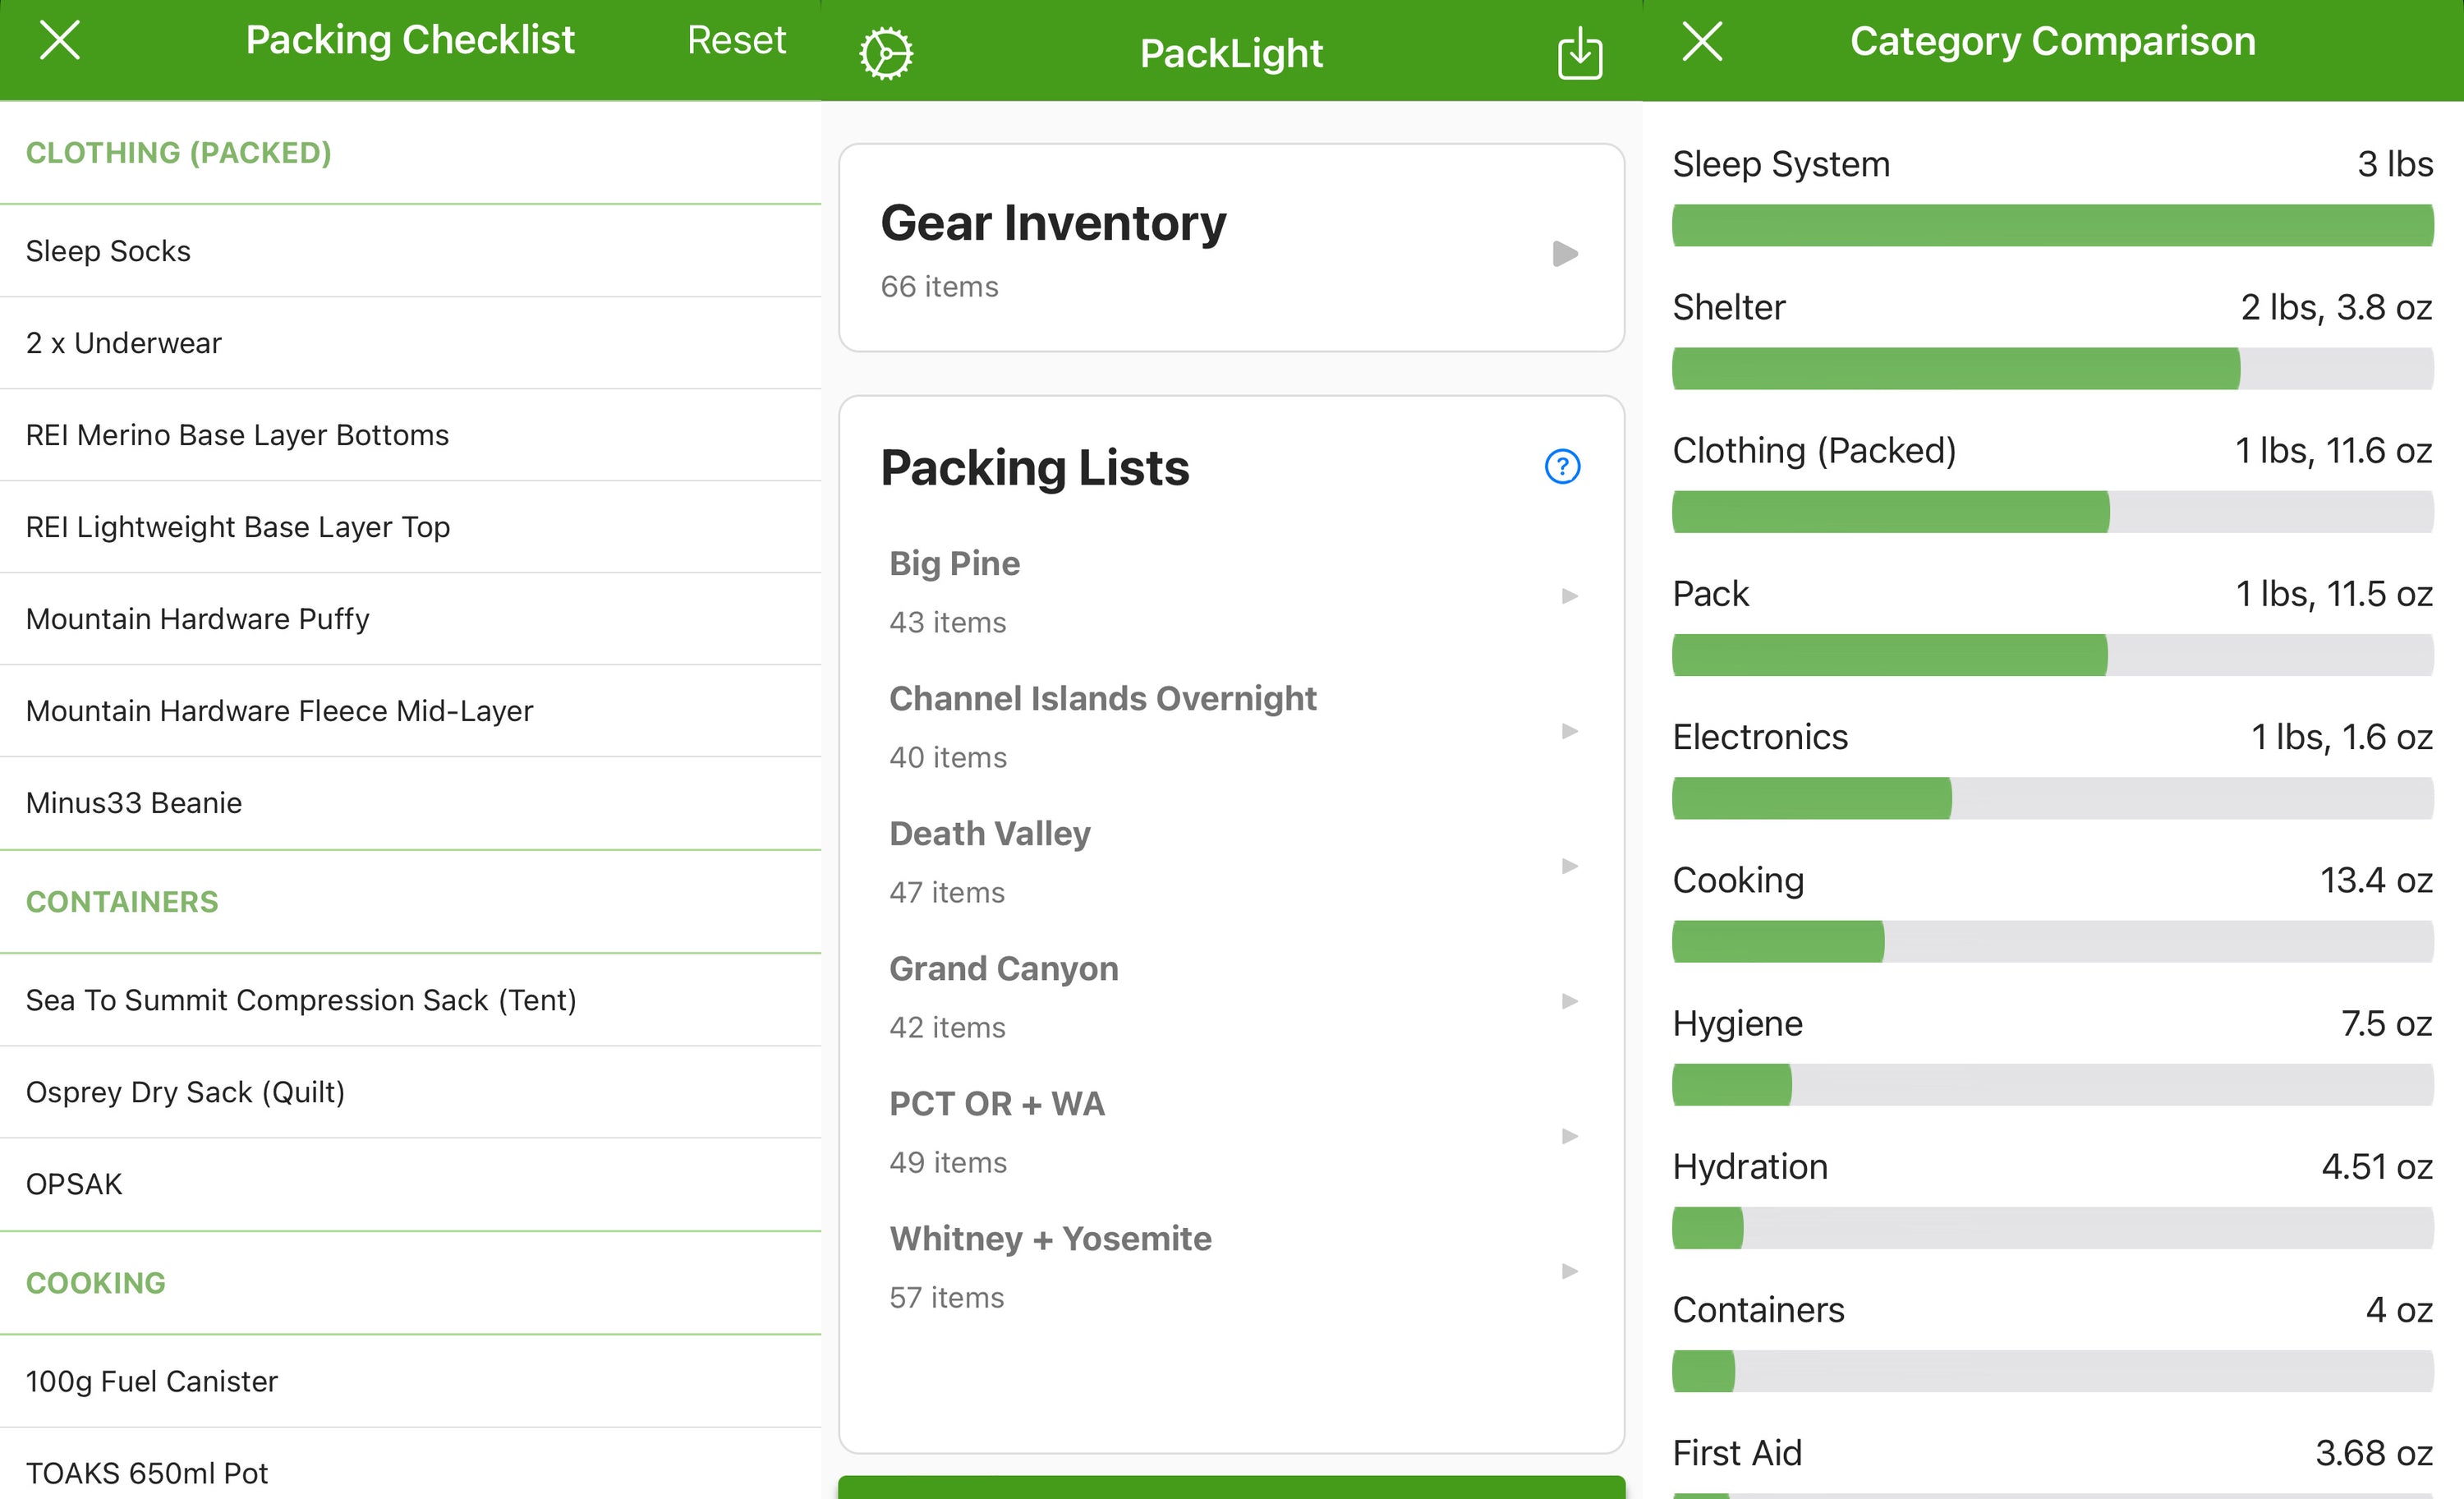The image size is (2464, 1499).
Task: Expand the Death Valley packing list
Action: click(989, 833)
